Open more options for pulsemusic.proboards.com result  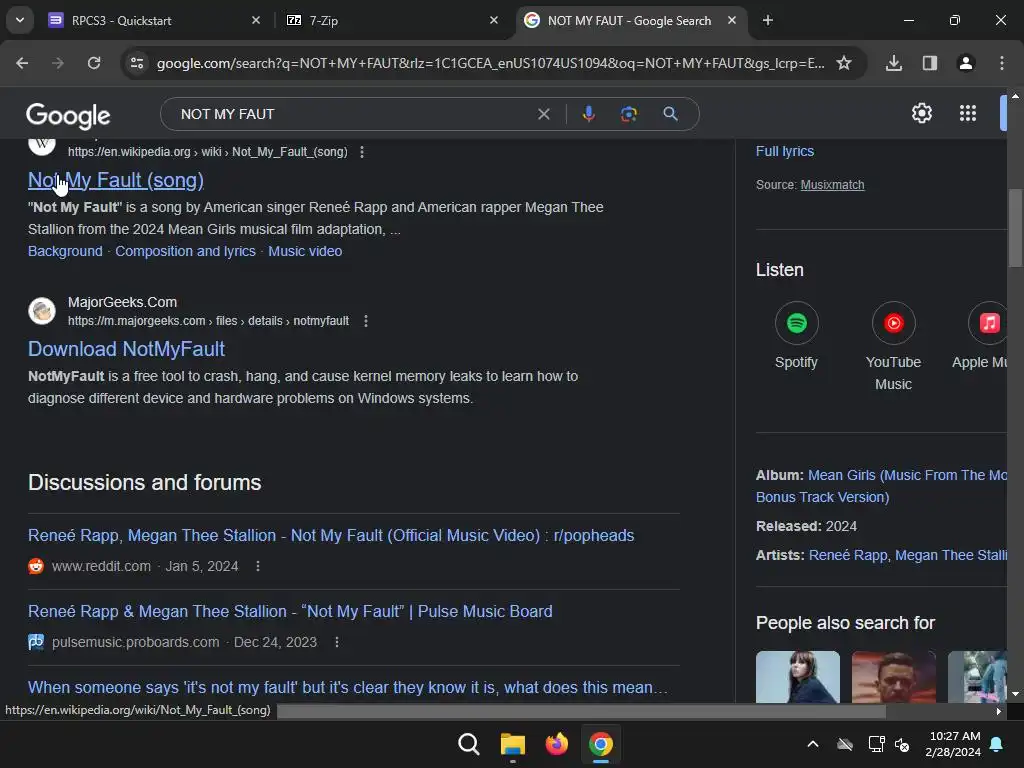(337, 642)
